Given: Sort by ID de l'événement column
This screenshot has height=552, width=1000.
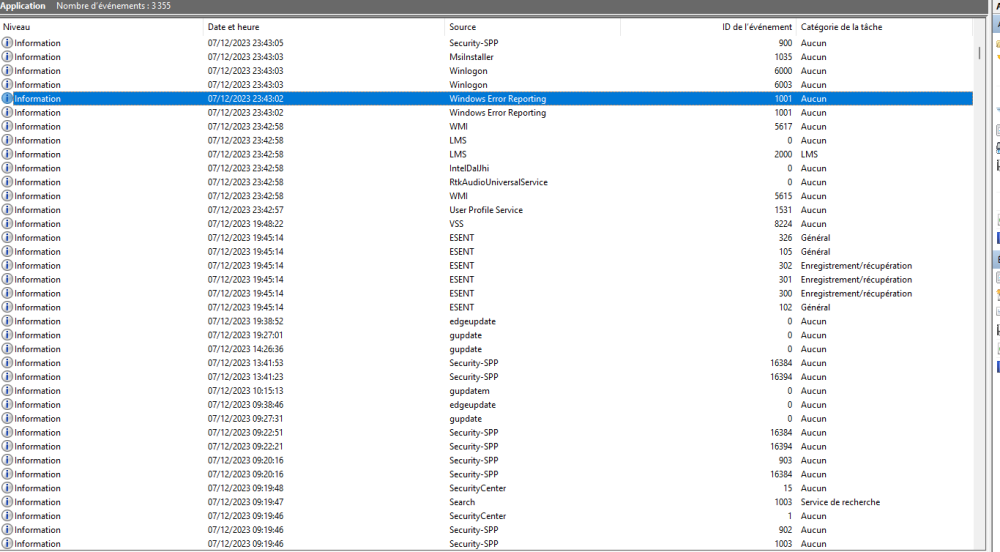Looking at the screenshot, I should tap(708, 27).
